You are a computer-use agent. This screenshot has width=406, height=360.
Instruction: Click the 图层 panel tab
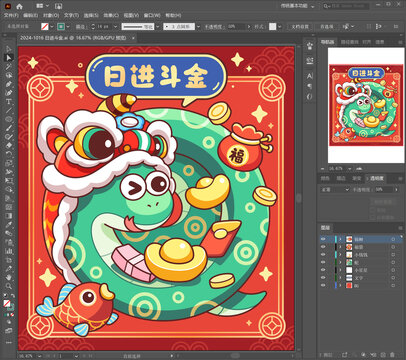325,228
